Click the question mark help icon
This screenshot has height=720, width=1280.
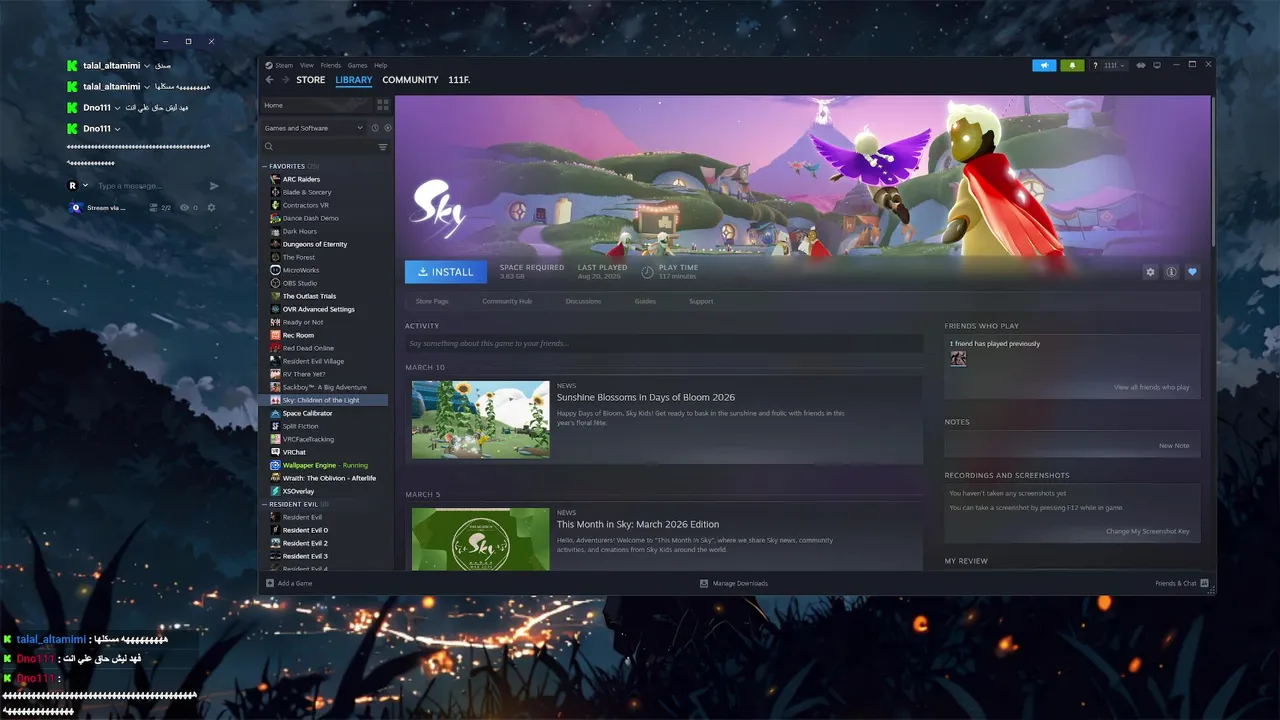(1095, 65)
